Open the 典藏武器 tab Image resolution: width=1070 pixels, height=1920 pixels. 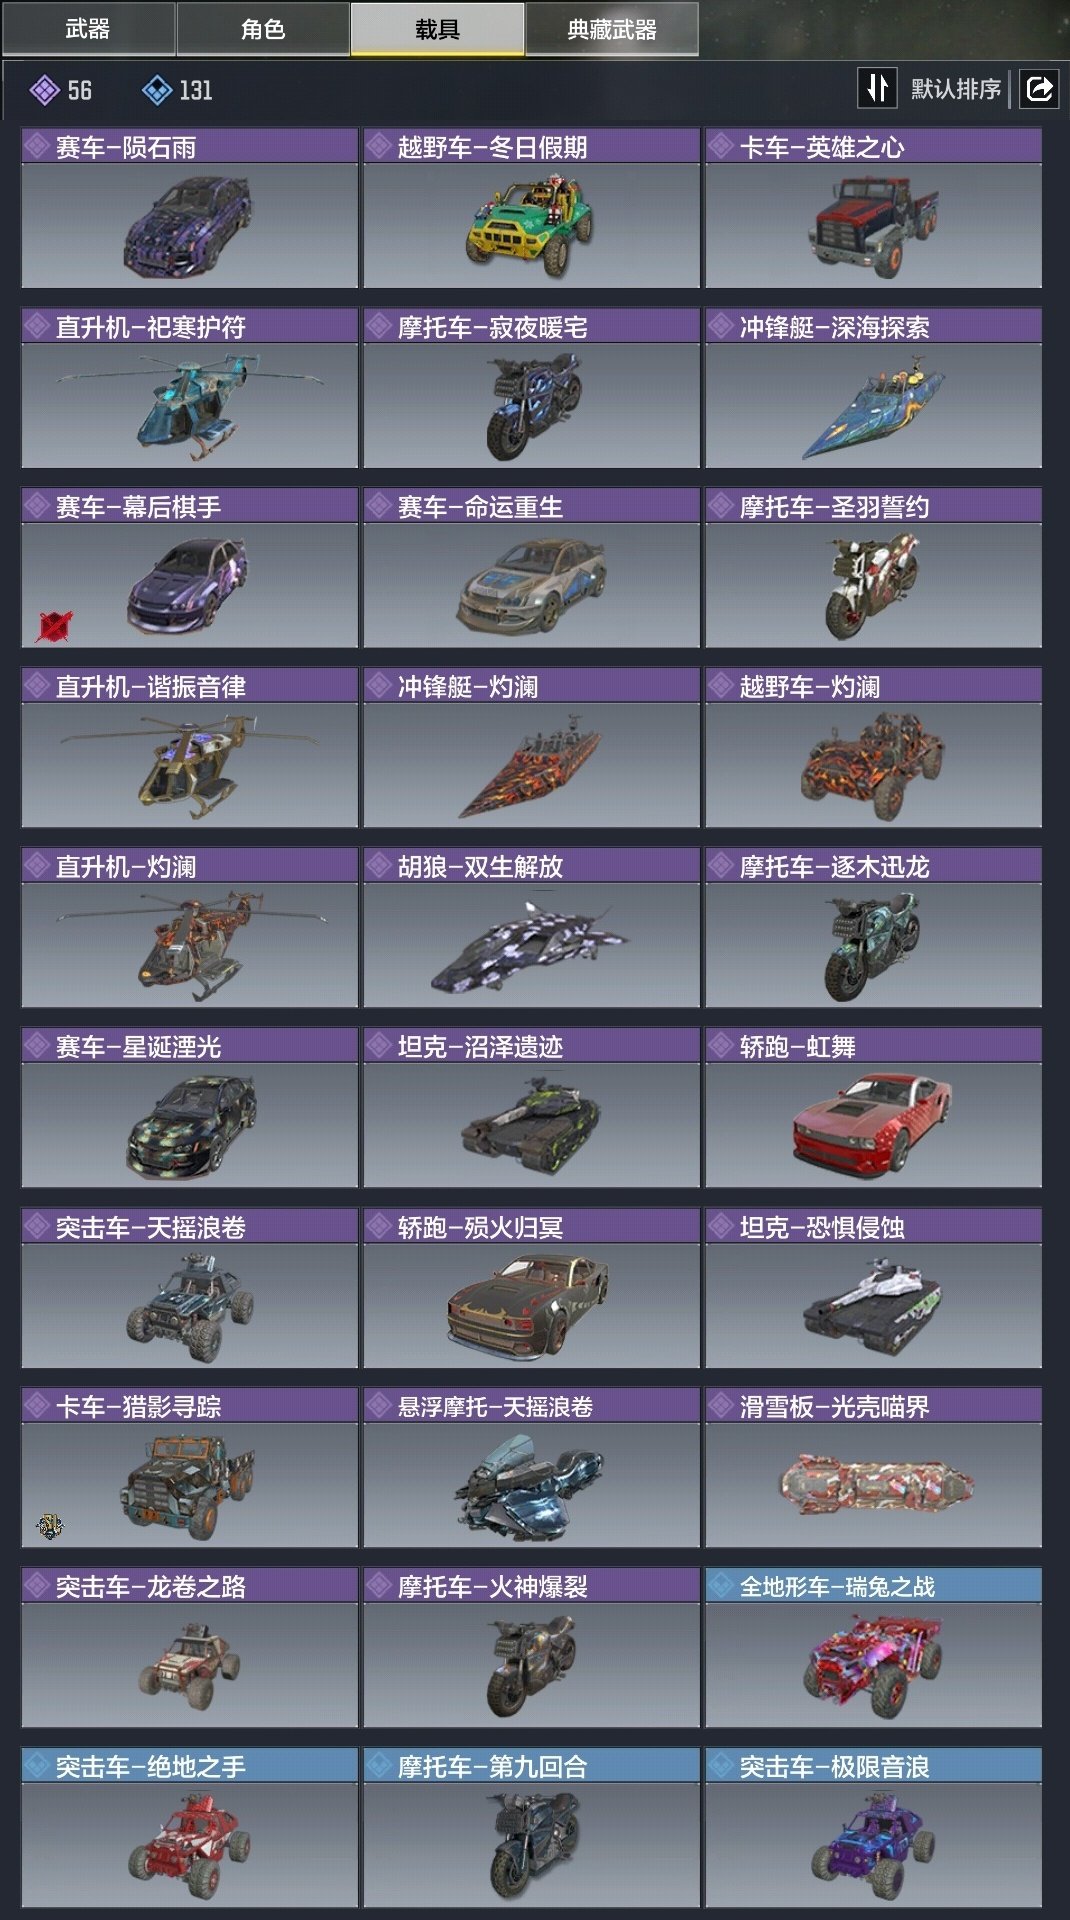[612, 29]
